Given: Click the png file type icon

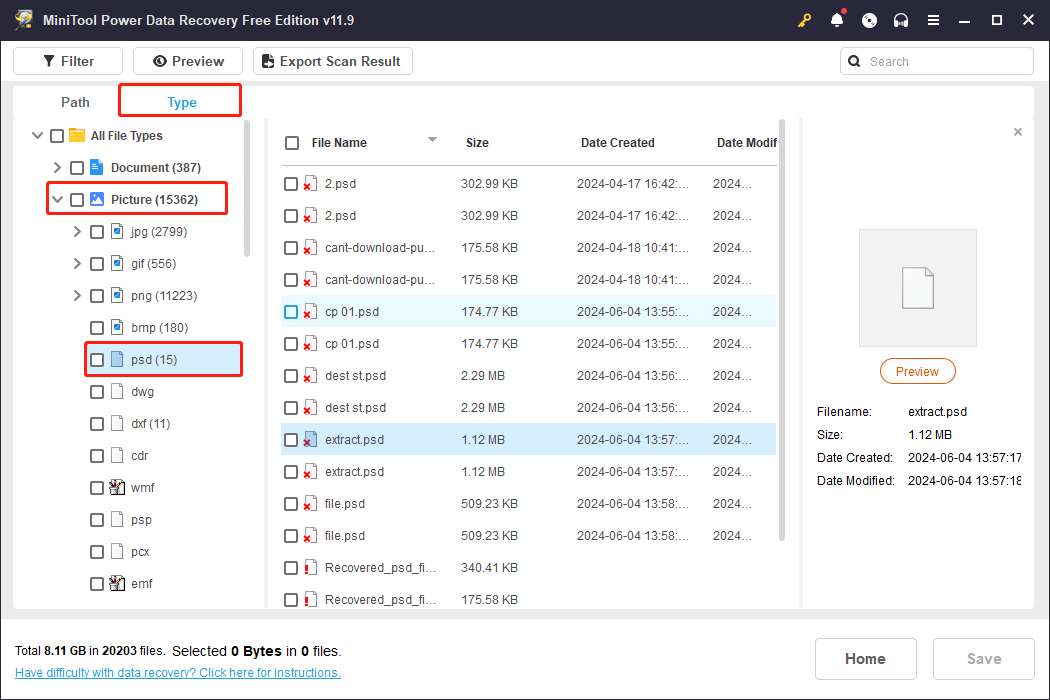Looking at the screenshot, I should pyautogui.click(x=117, y=295).
